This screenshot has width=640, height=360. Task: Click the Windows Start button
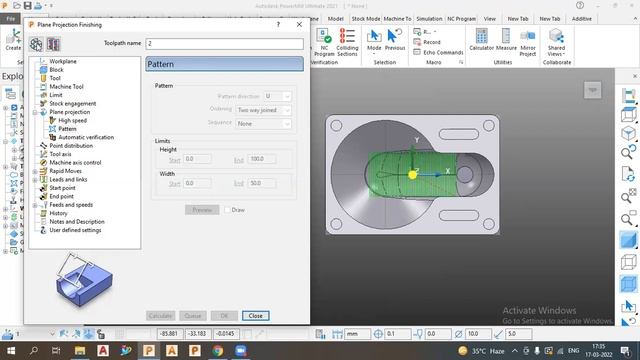11,351
